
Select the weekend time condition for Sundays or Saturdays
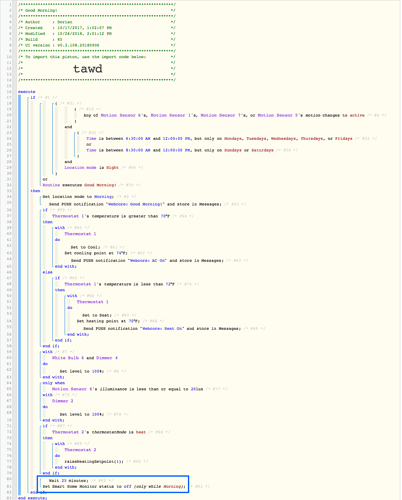click(180, 150)
